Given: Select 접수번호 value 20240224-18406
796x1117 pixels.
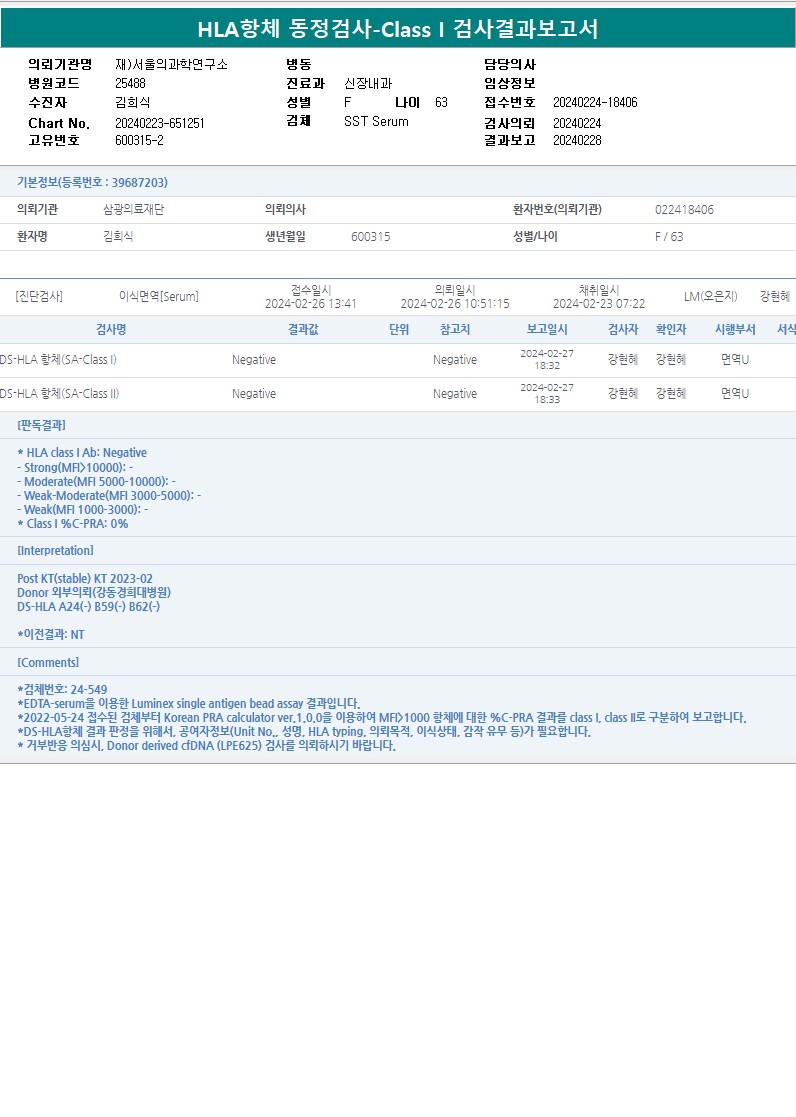Looking at the screenshot, I should pos(595,103).
